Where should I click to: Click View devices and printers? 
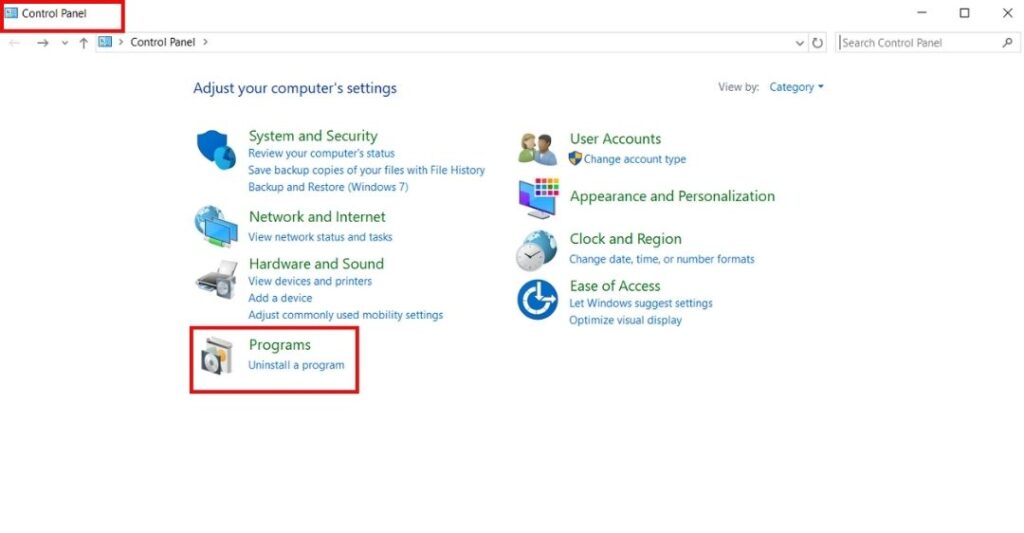point(310,281)
